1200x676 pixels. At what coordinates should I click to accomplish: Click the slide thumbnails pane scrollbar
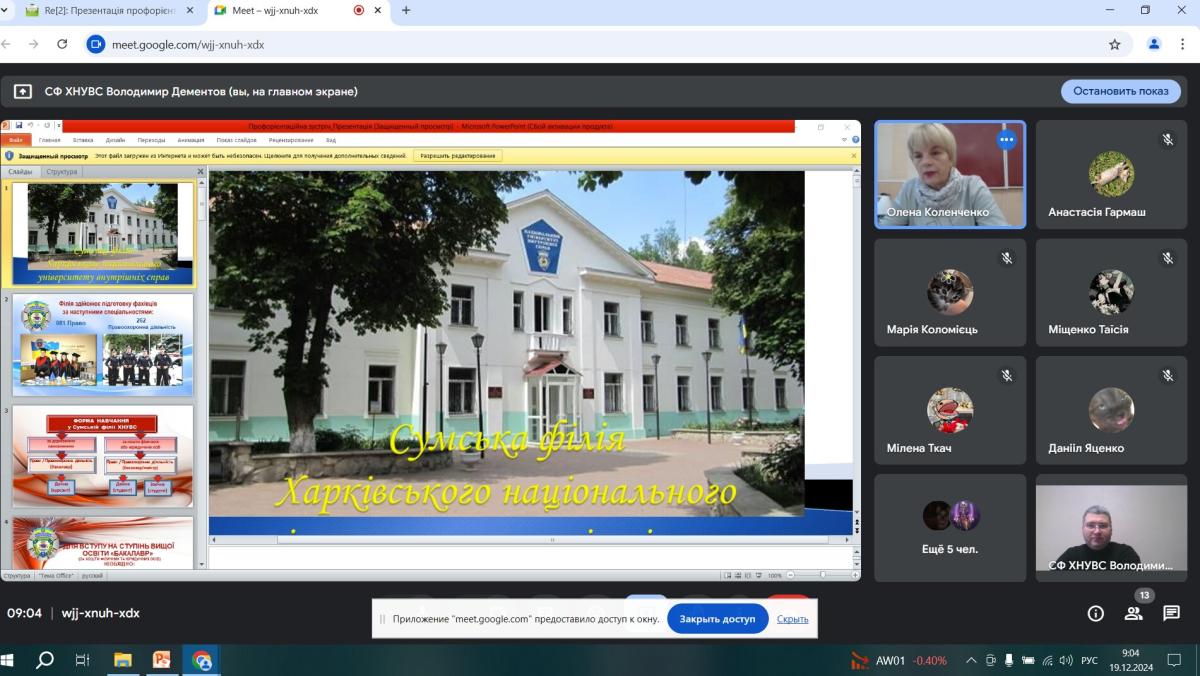click(x=200, y=374)
